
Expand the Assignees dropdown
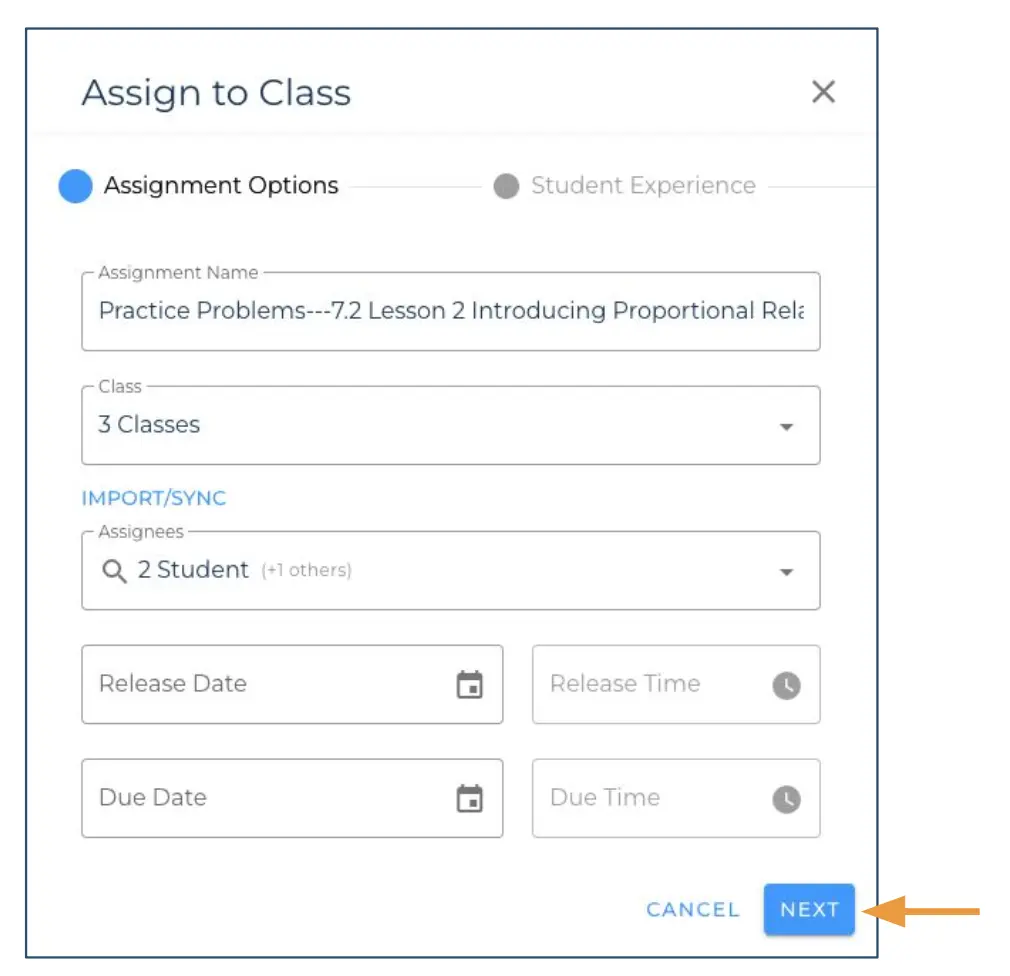tap(450, 570)
